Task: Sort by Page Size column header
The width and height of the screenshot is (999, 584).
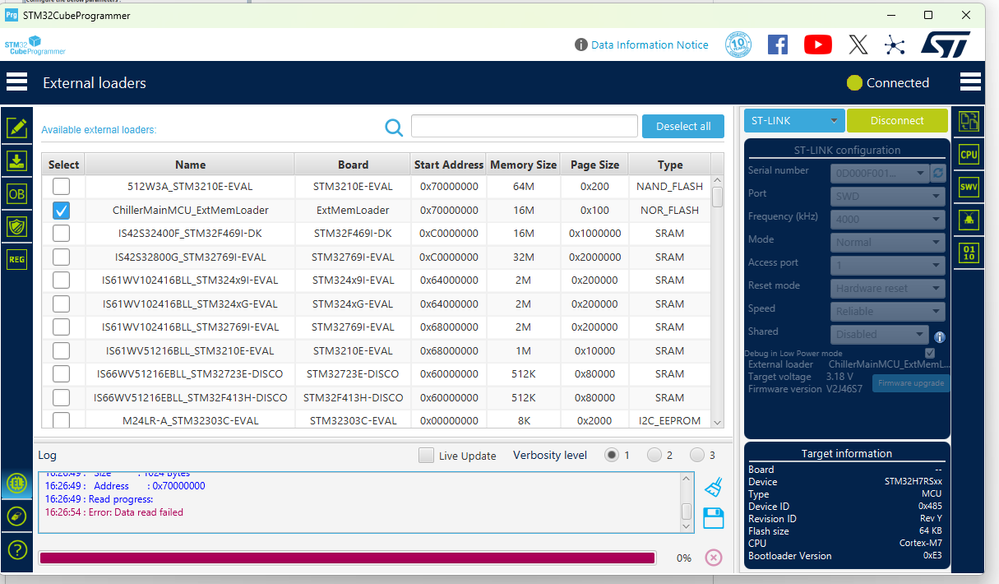Action: tap(594, 164)
